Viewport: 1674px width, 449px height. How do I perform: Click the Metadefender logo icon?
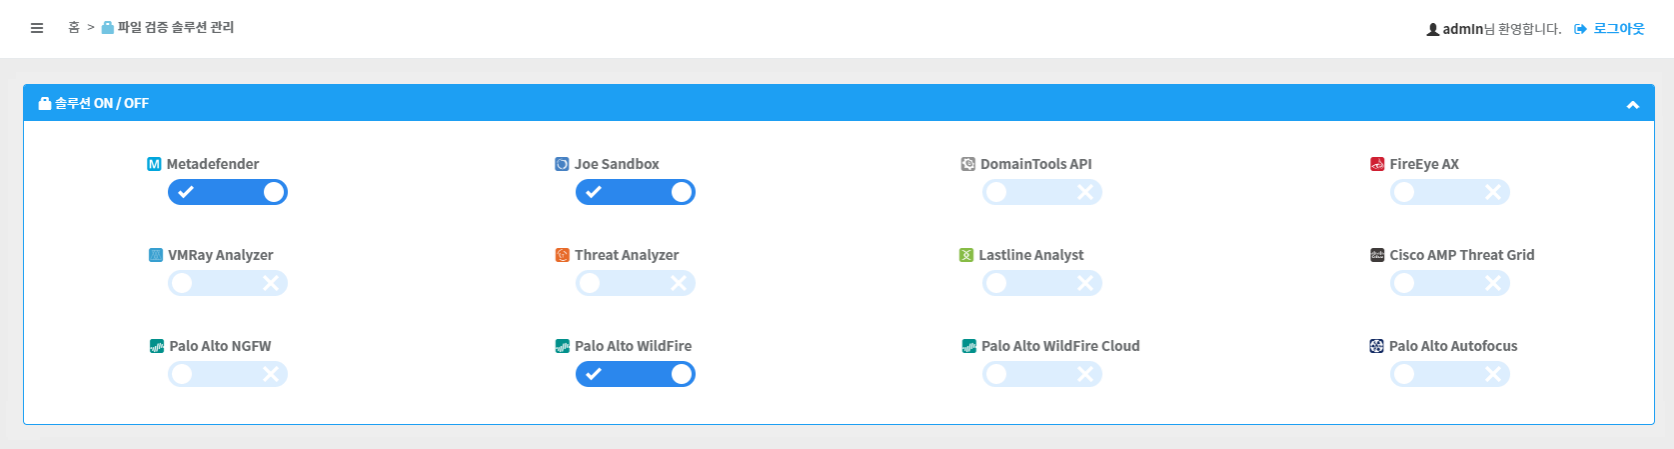[154, 164]
